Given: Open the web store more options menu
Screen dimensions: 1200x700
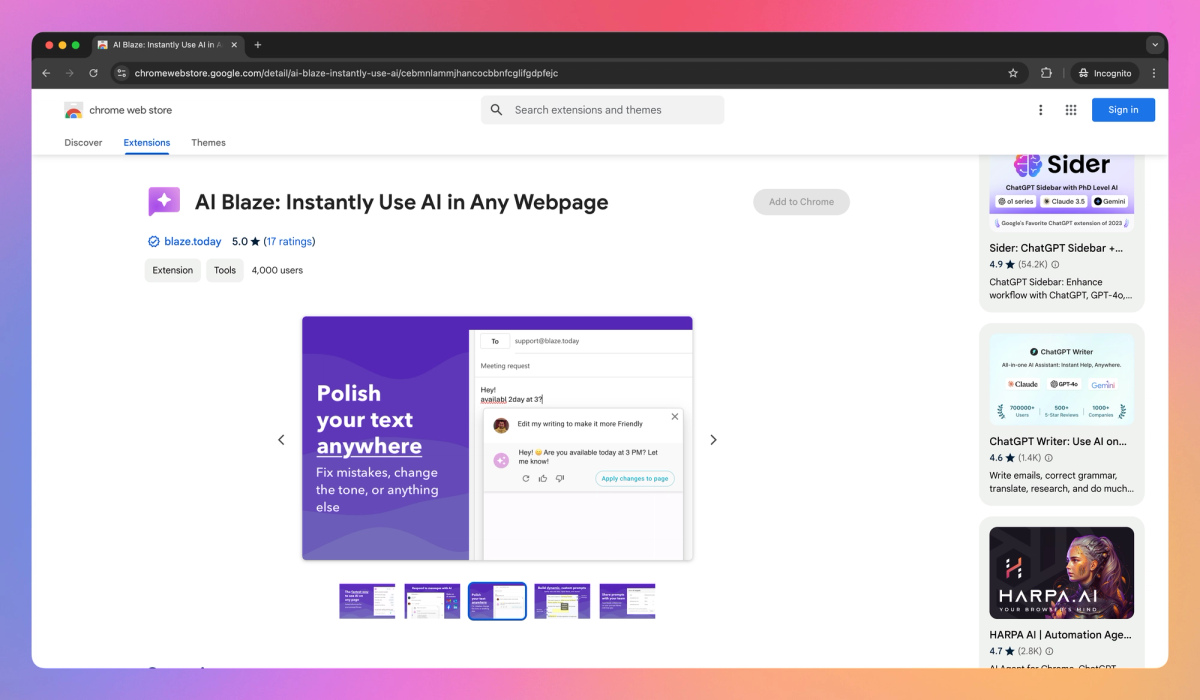Looking at the screenshot, I should (1040, 110).
